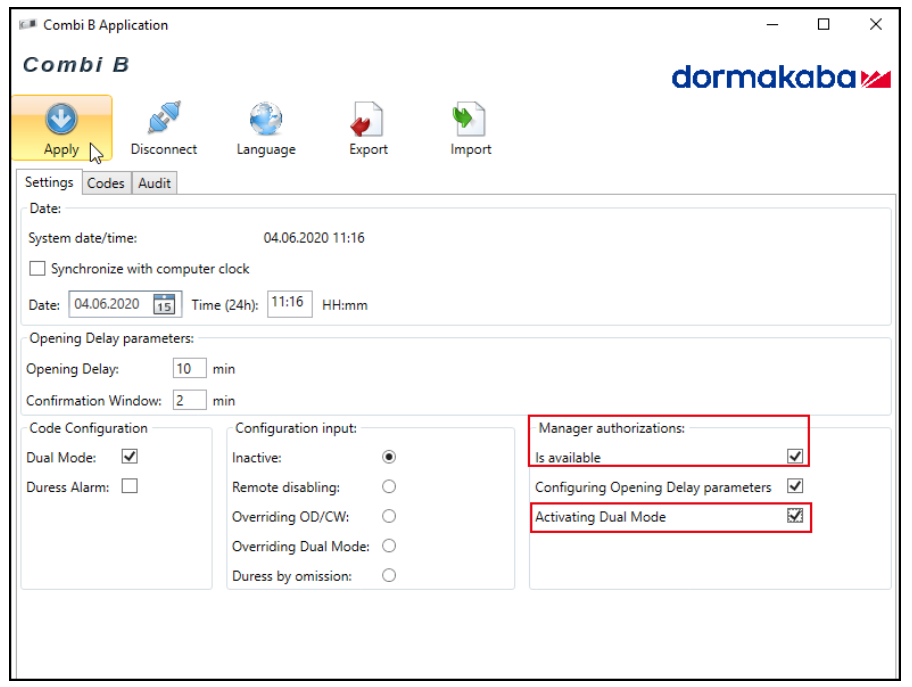Open the calendar picker beside Date field

[x=164, y=304]
